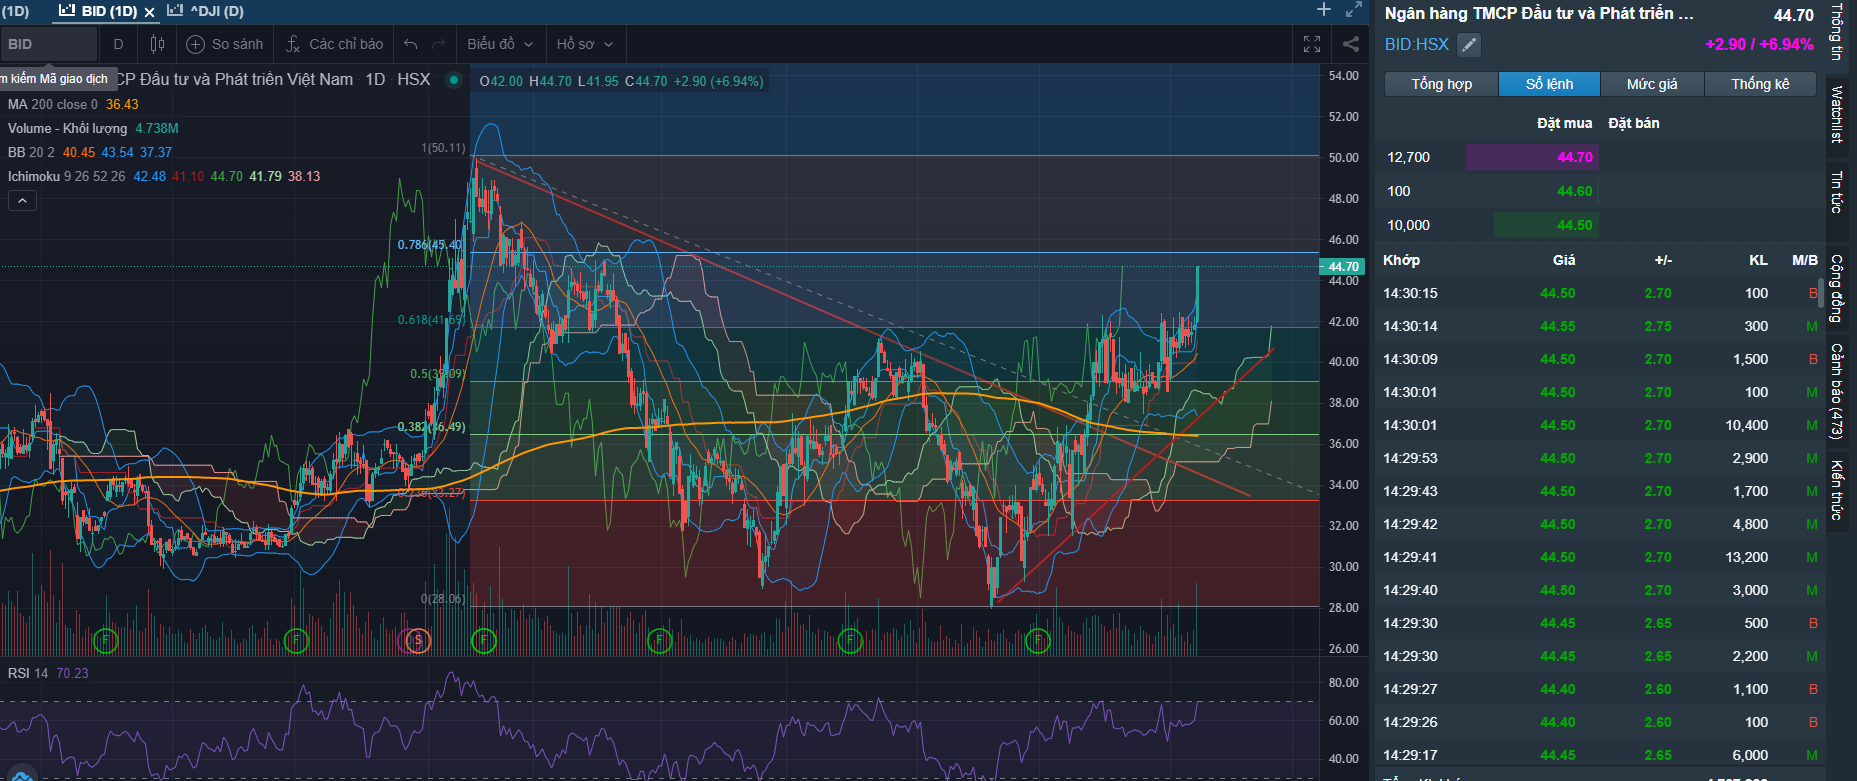
Task: Click the Đặt mua column header
Action: pyautogui.click(x=1564, y=123)
